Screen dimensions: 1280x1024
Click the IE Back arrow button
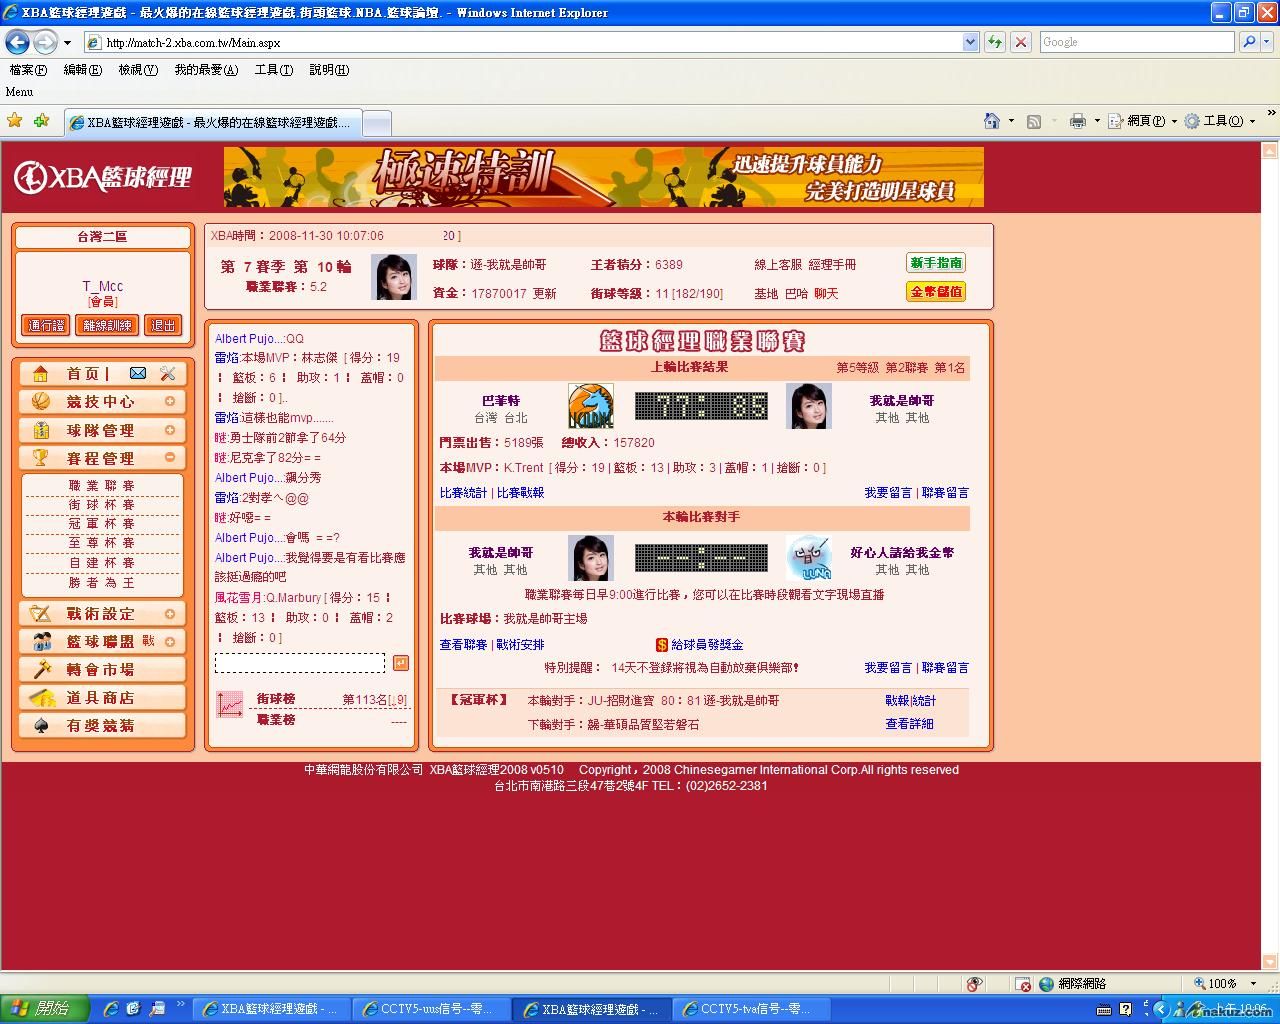tap(17, 42)
